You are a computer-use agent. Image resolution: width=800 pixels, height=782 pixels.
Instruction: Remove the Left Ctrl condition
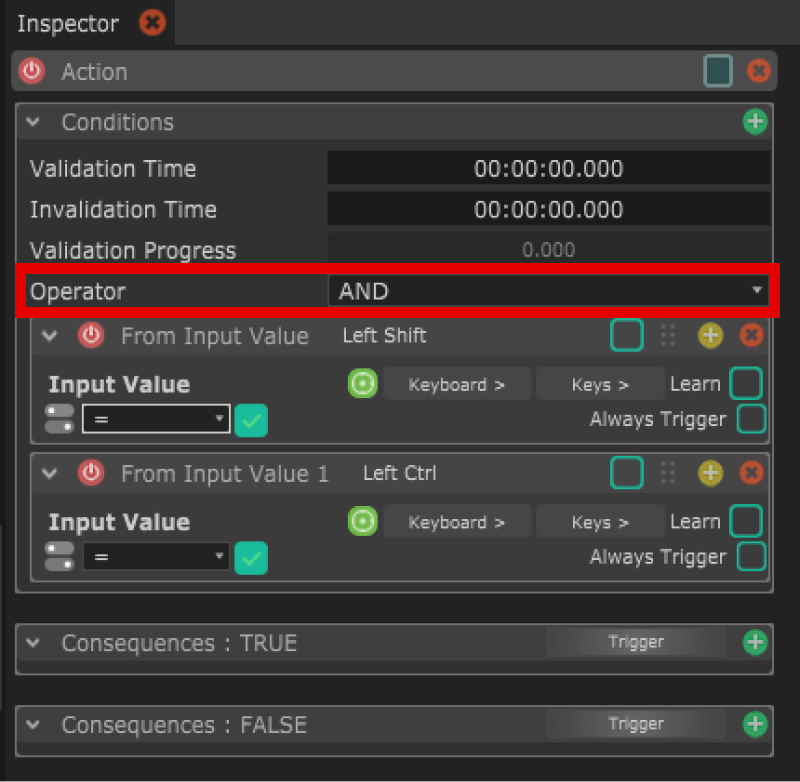point(751,473)
